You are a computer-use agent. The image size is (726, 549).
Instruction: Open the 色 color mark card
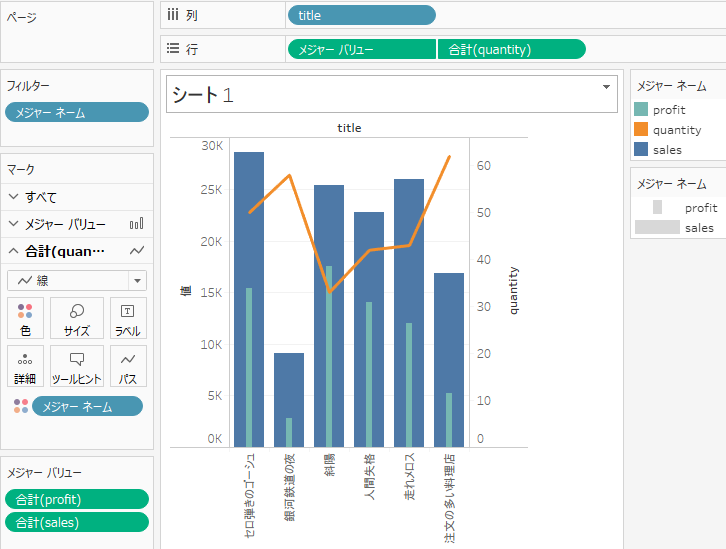(25, 318)
